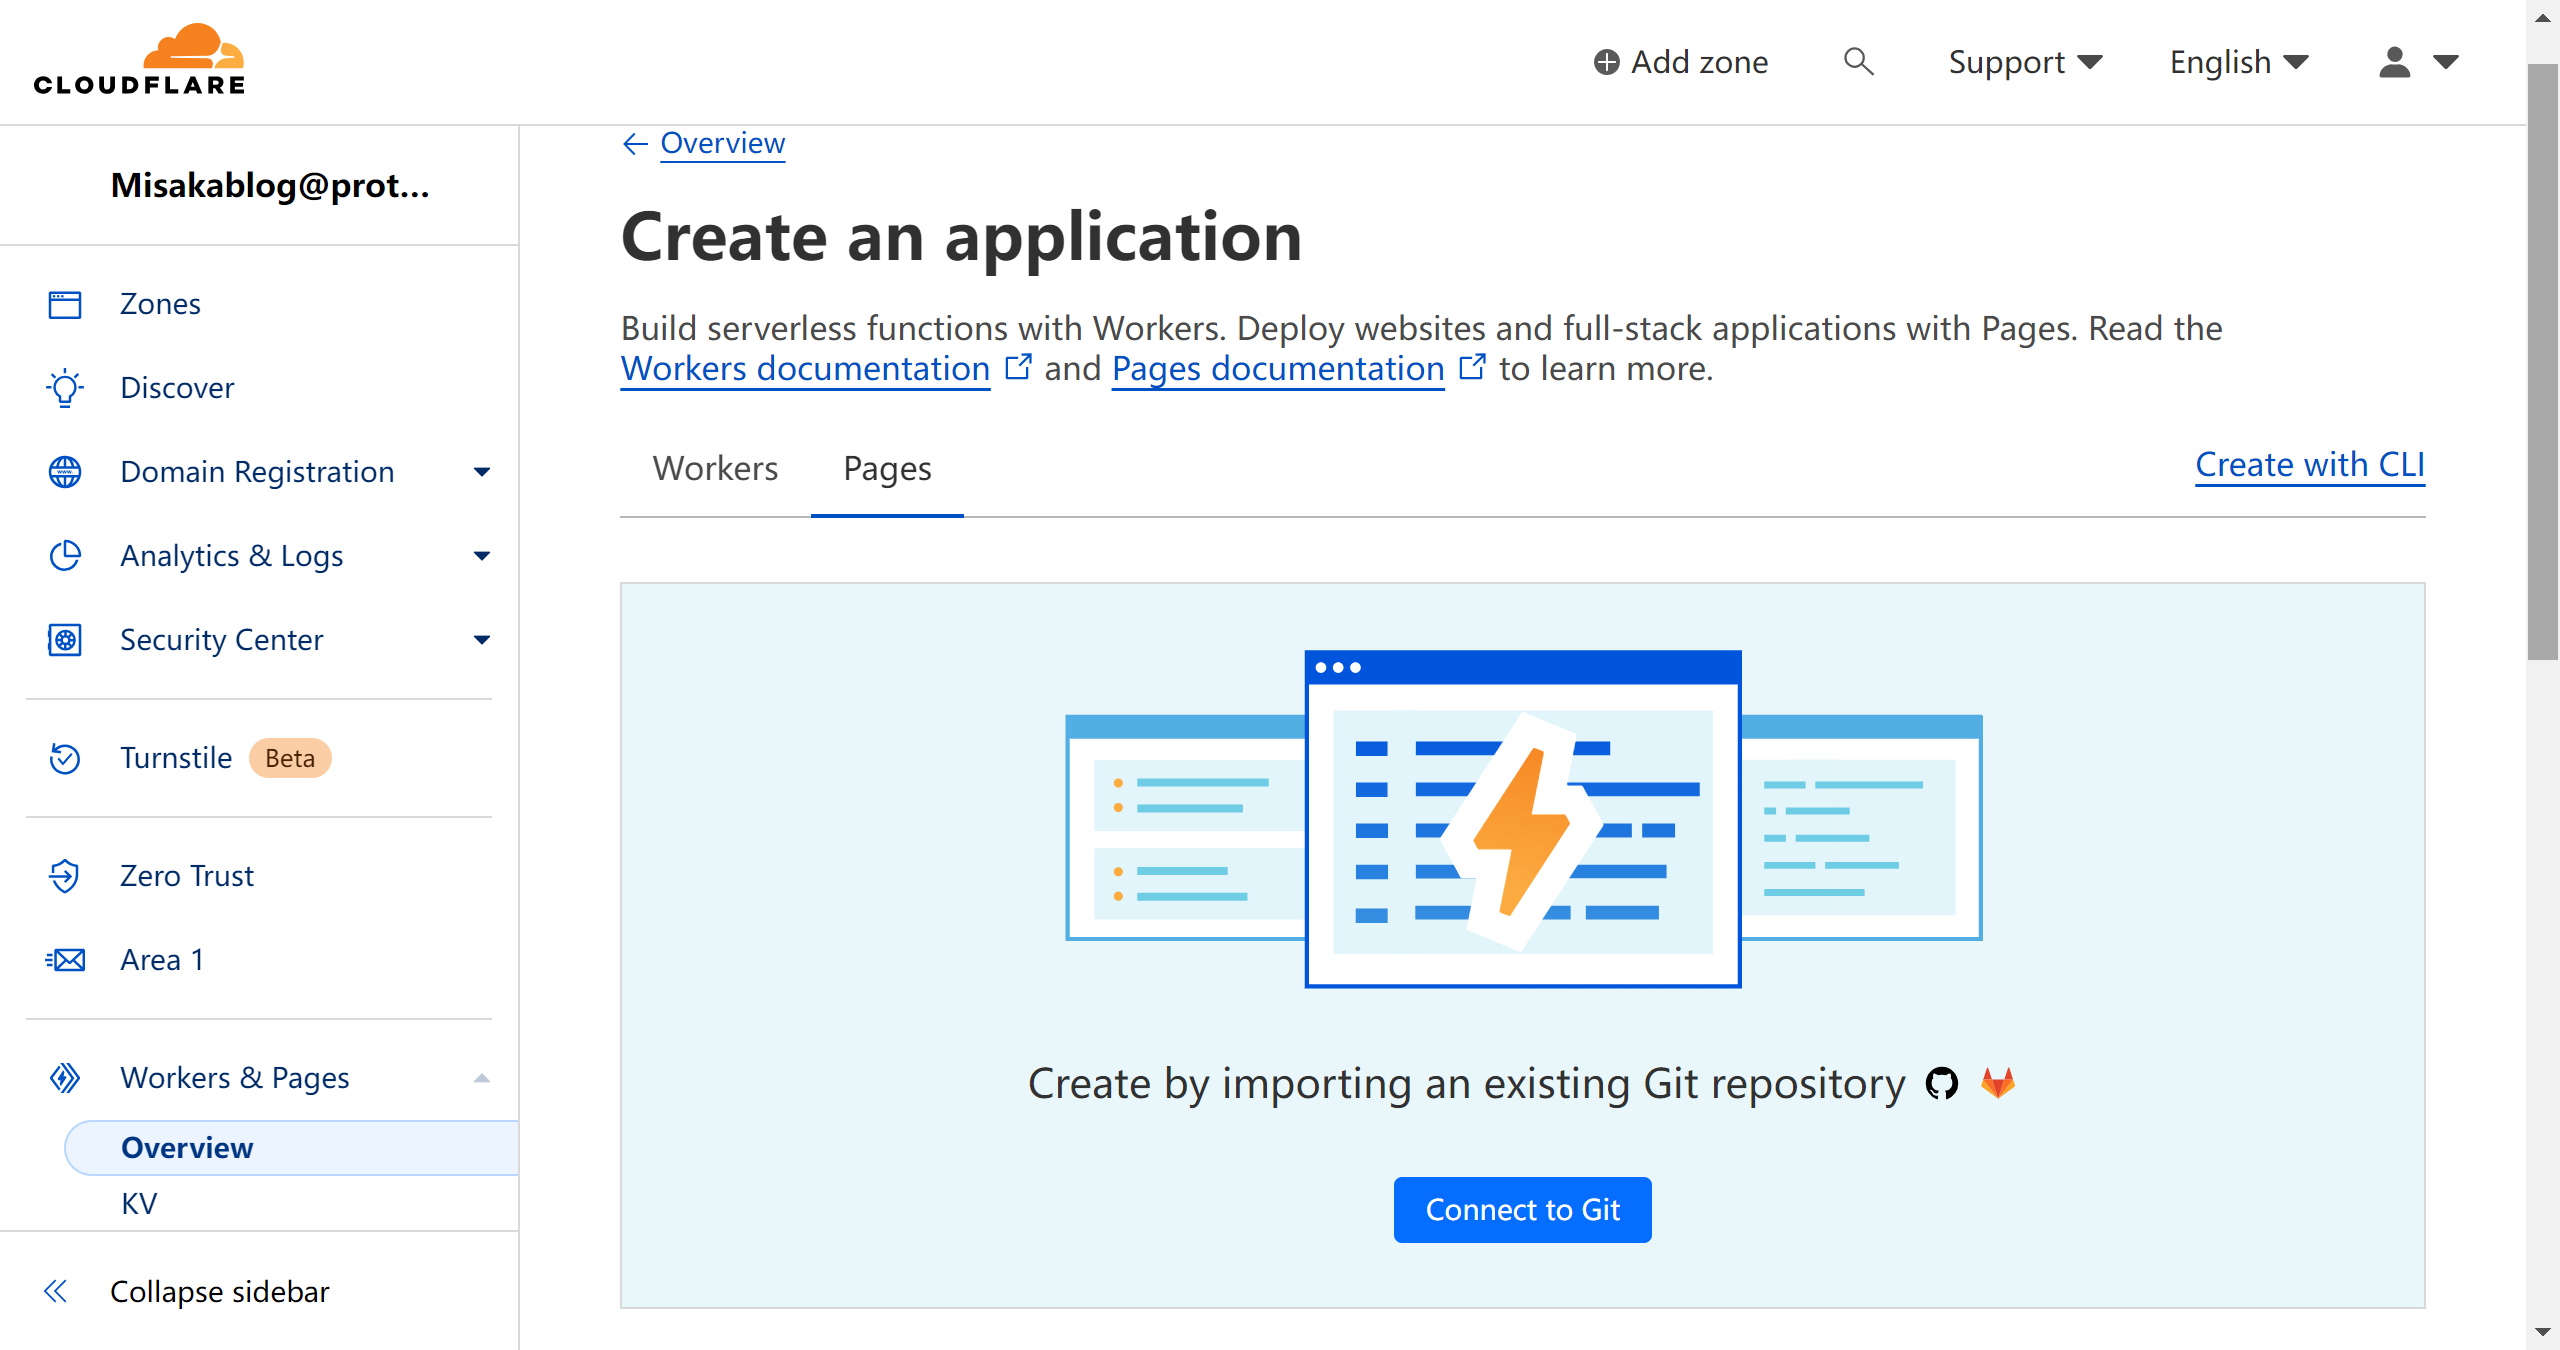Click the Connect to Git button
The image size is (2560, 1350).
1522,1209
